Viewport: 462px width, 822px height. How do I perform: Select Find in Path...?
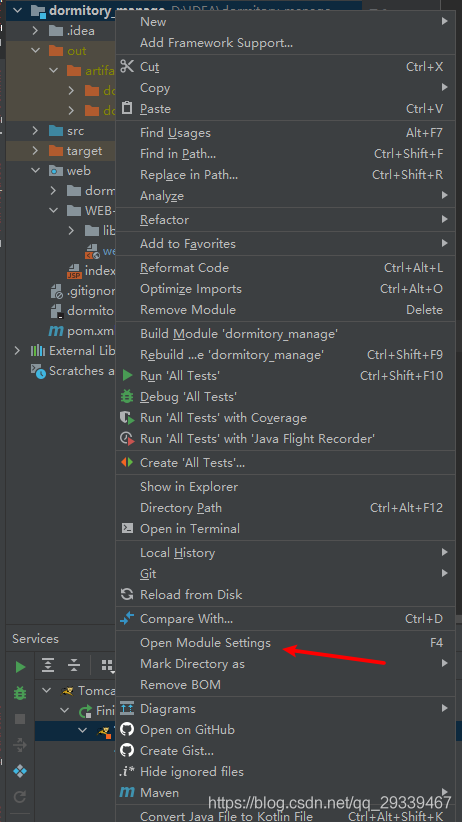285,154
